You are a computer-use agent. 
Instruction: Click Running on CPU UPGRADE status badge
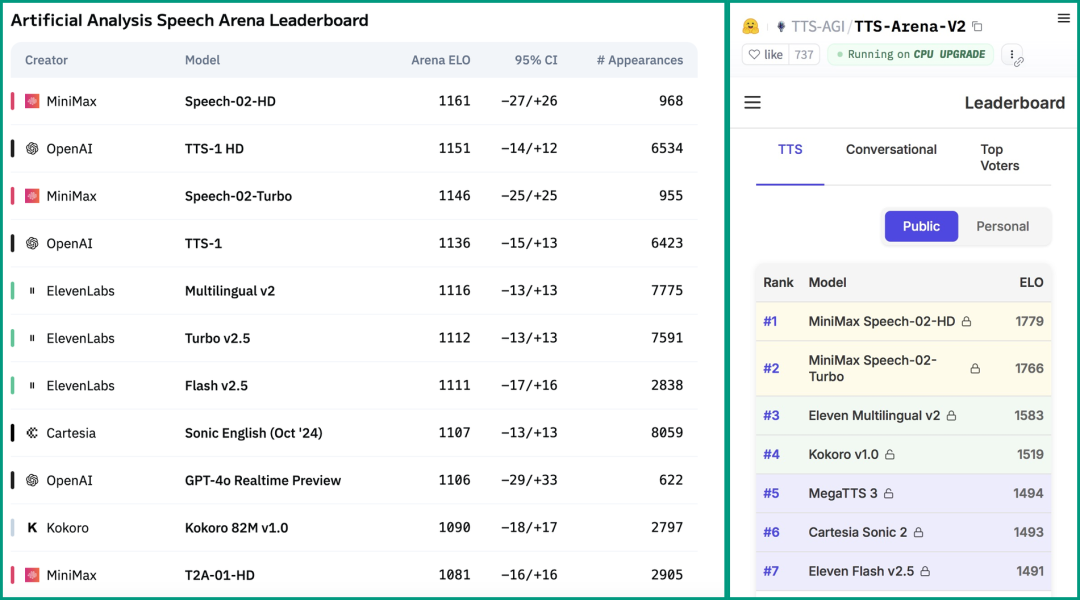click(911, 54)
